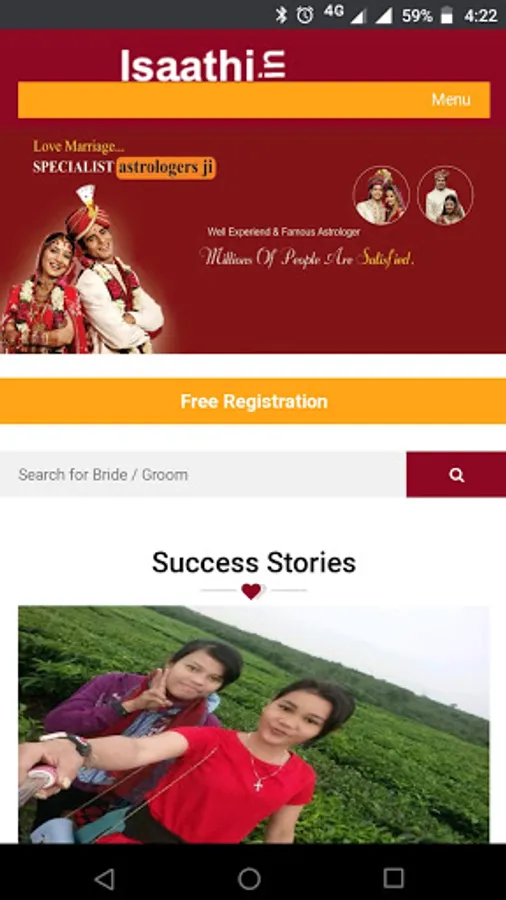Tap 'Millions Of People Are Satisfied' text
The width and height of the screenshot is (506, 900).
pyautogui.click(x=306, y=258)
